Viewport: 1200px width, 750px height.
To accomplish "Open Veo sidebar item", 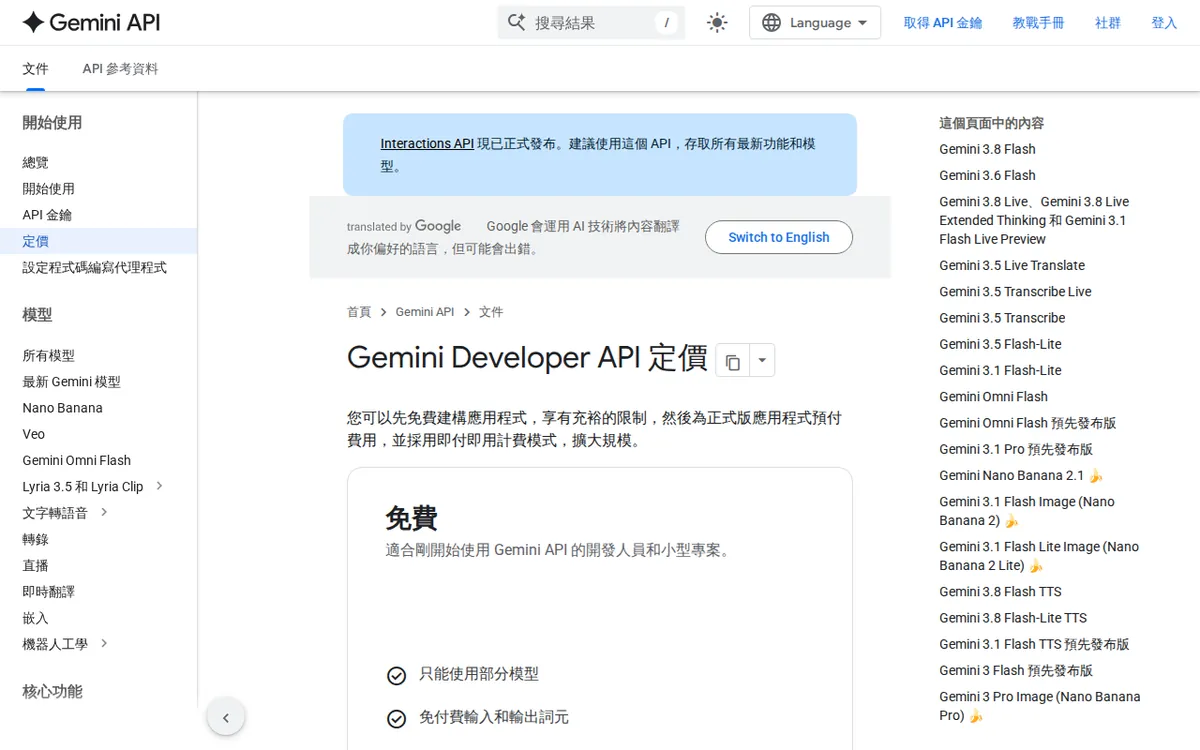I will [34, 434].
